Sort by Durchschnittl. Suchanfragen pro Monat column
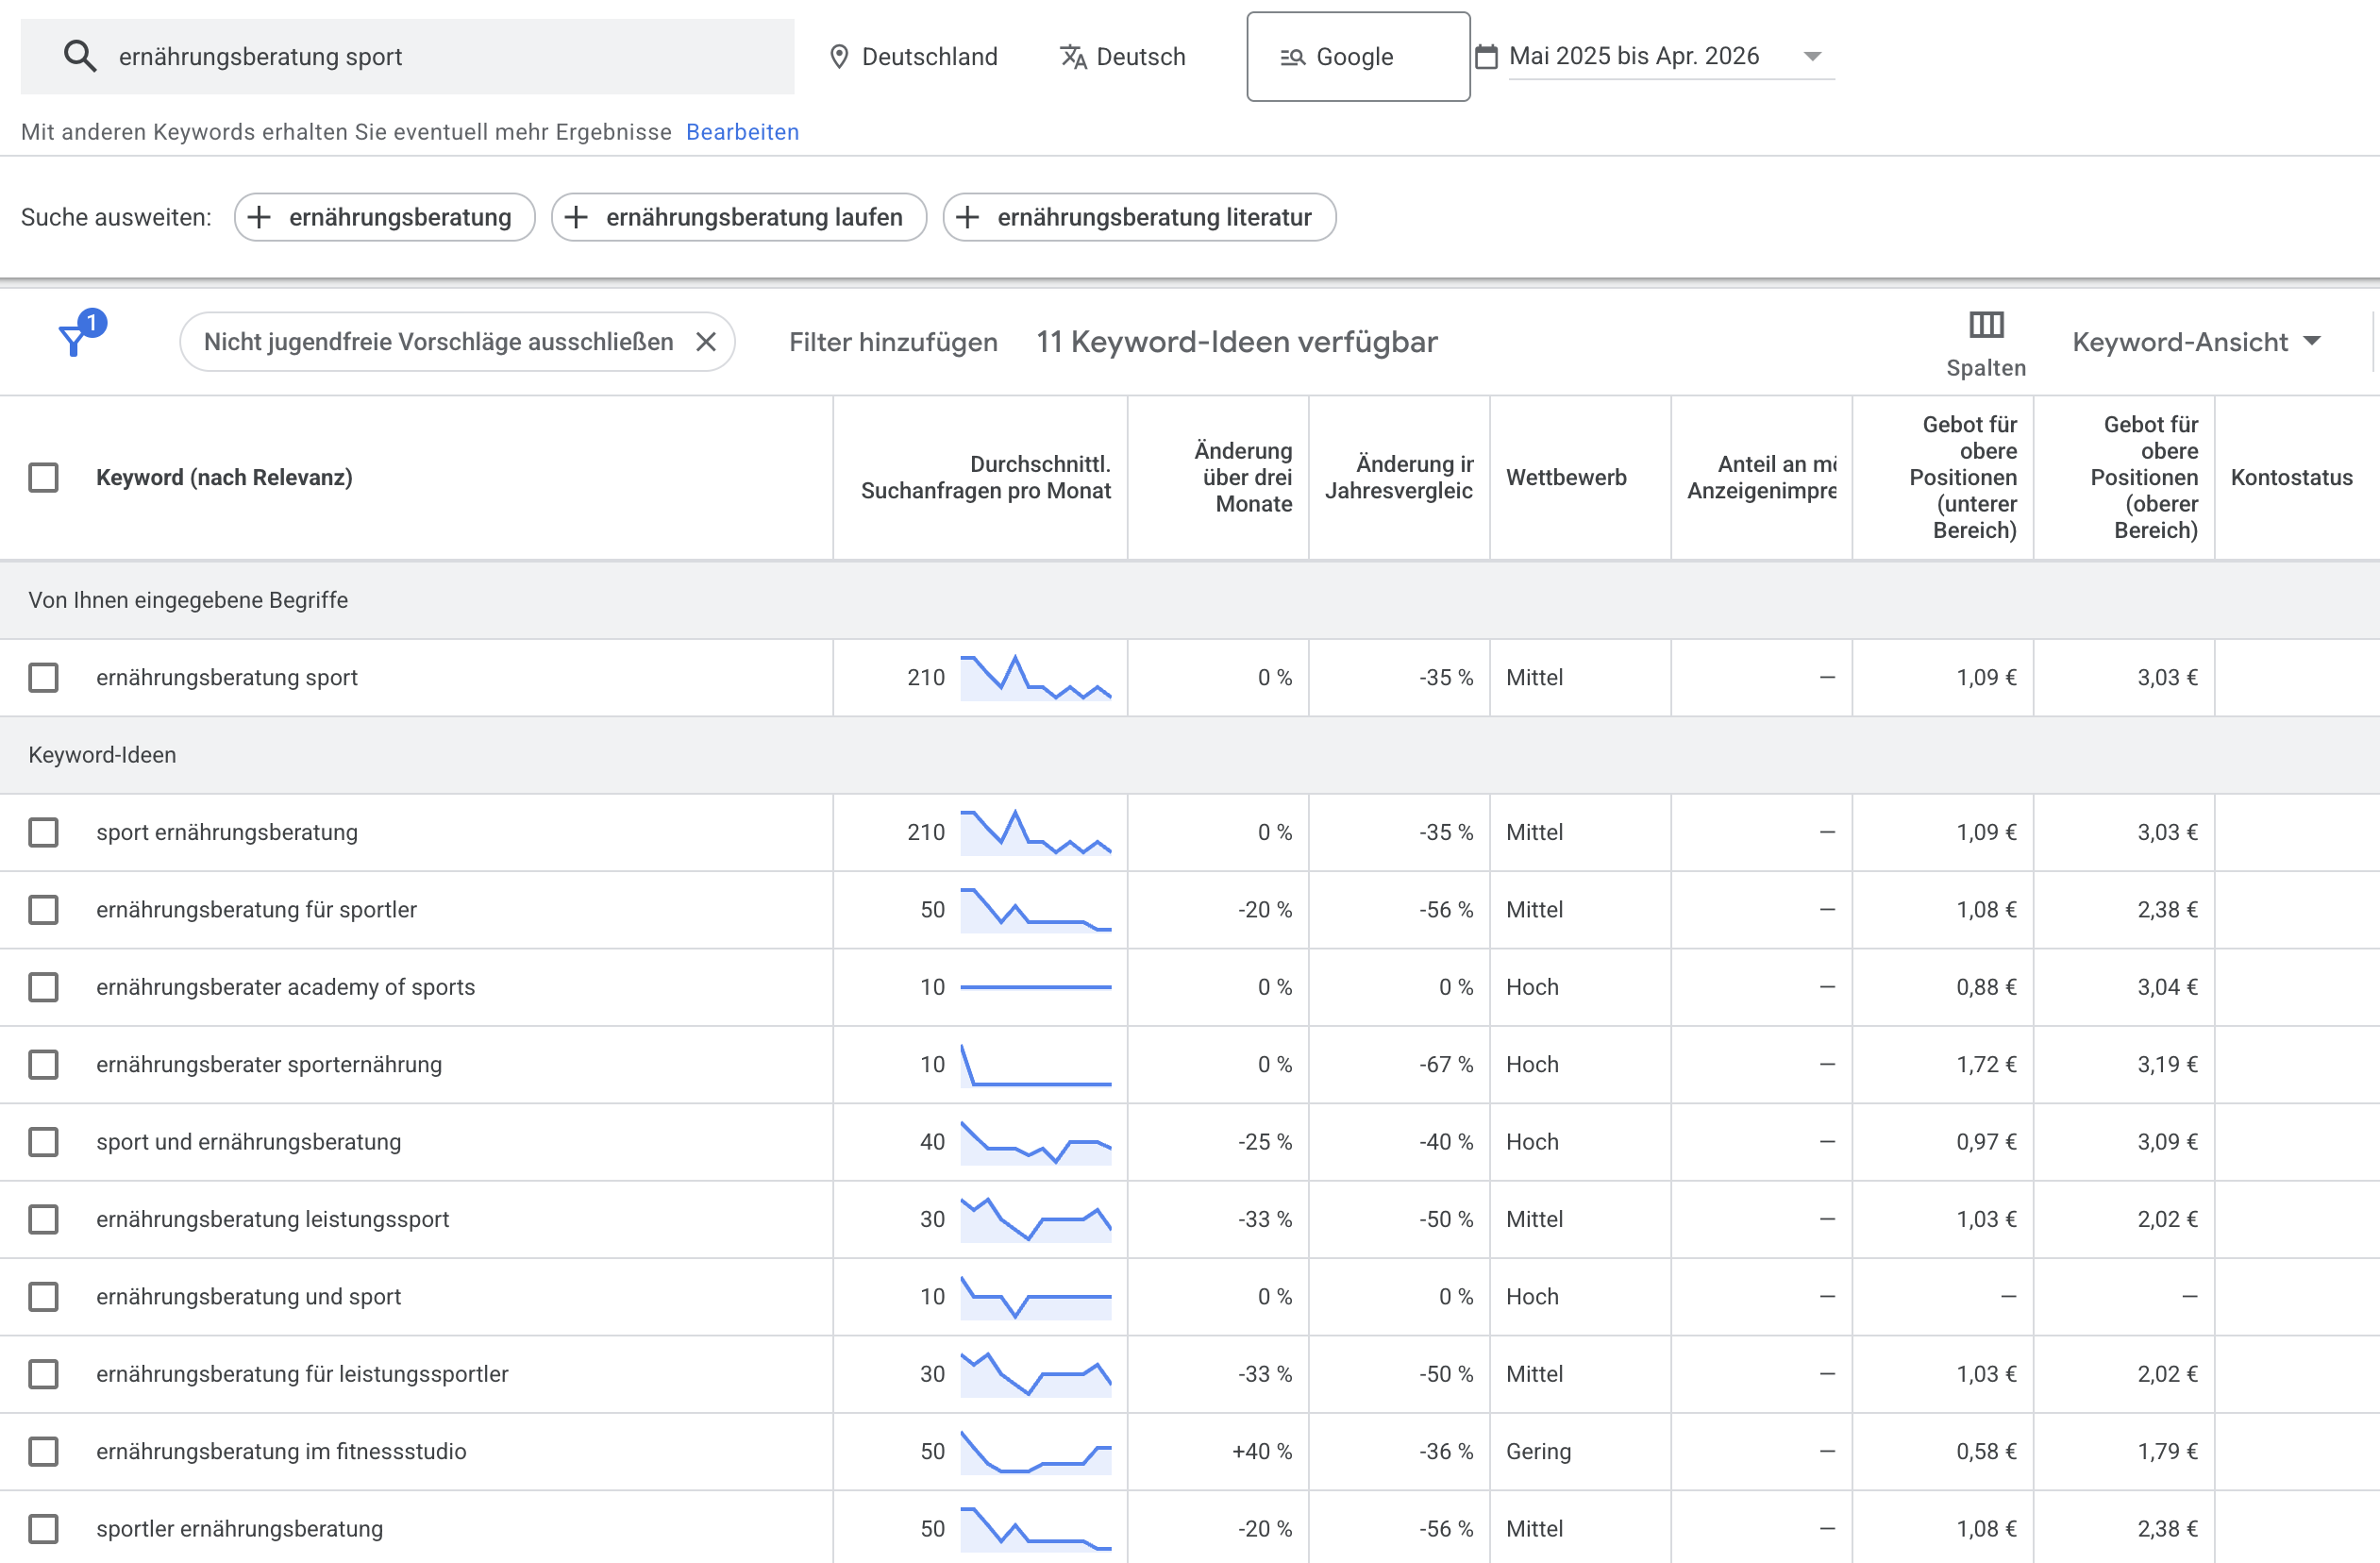This screenshot has height=1563, width=2380. point(986,477)
